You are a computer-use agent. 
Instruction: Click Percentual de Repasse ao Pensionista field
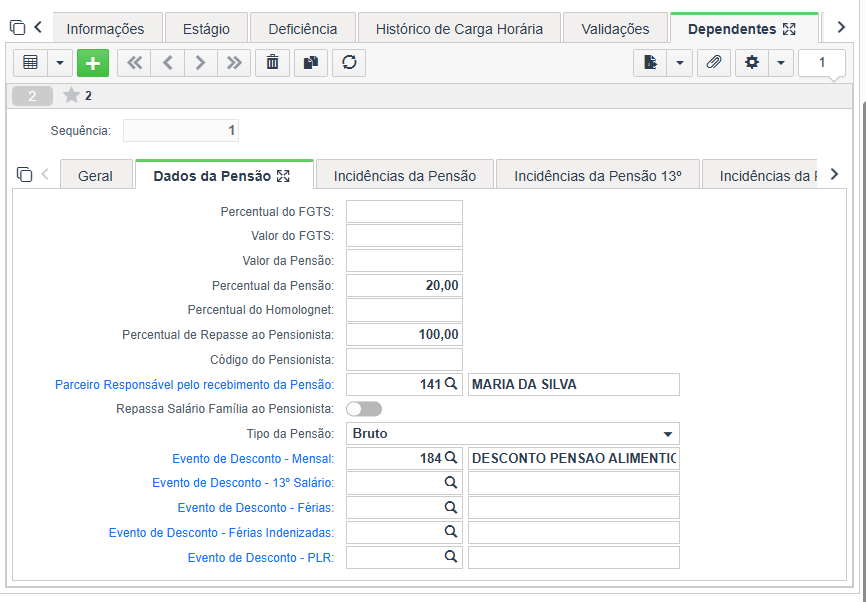(x=404, y=335)
